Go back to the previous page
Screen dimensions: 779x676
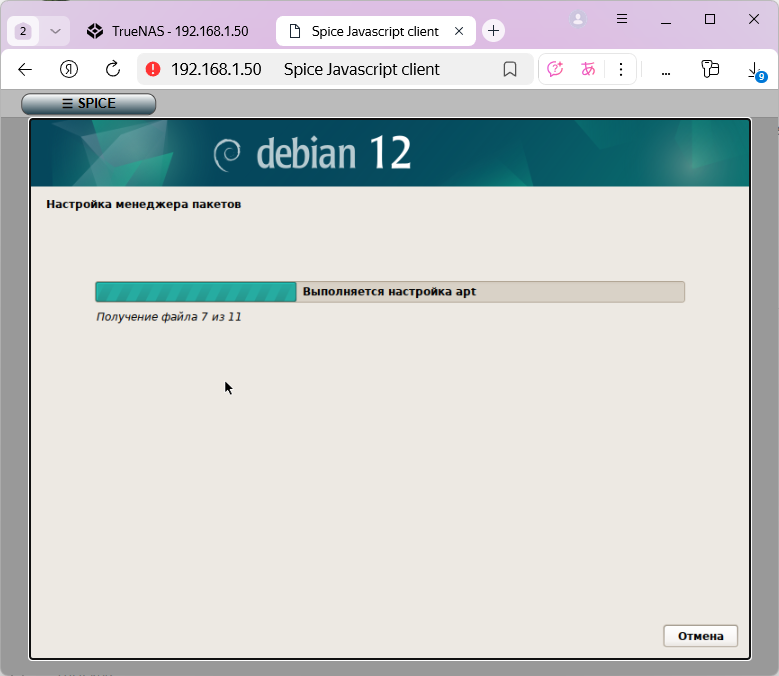point(25,69)
